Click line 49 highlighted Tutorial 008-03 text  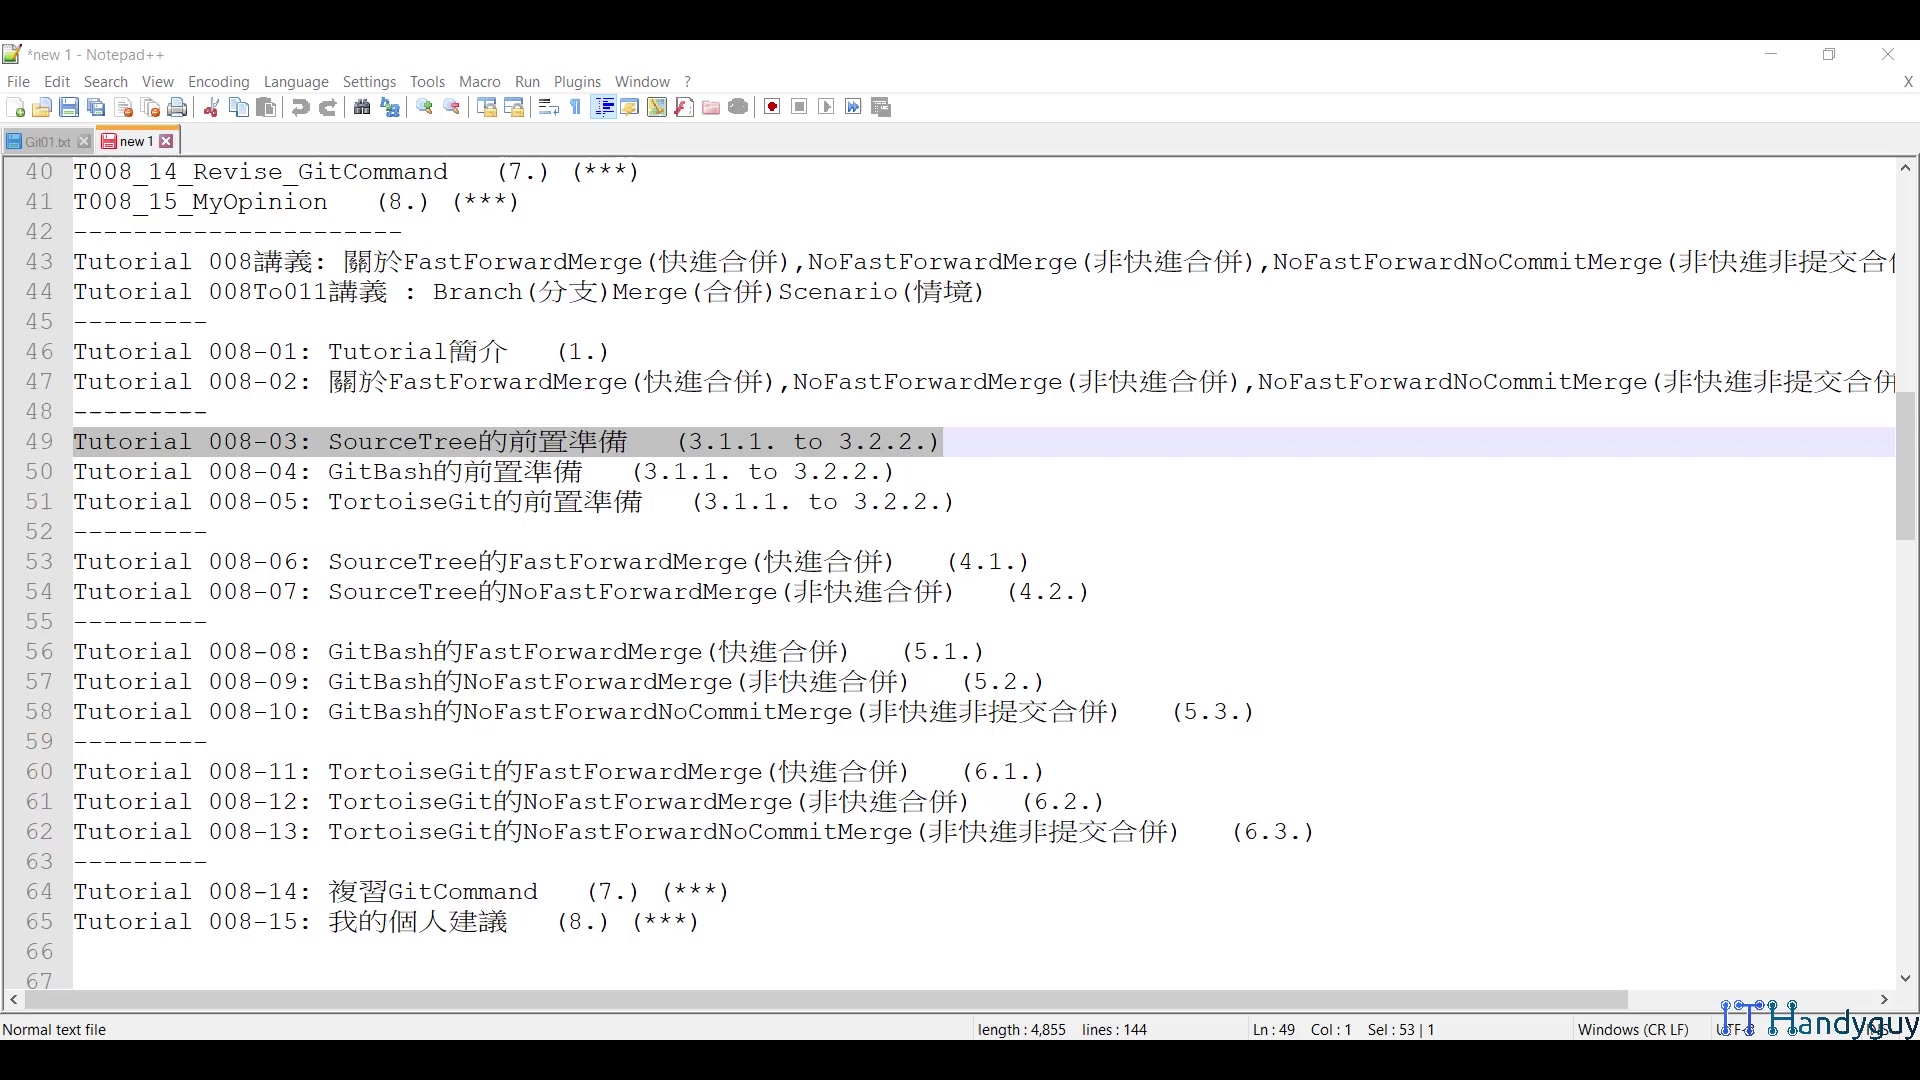500,441
